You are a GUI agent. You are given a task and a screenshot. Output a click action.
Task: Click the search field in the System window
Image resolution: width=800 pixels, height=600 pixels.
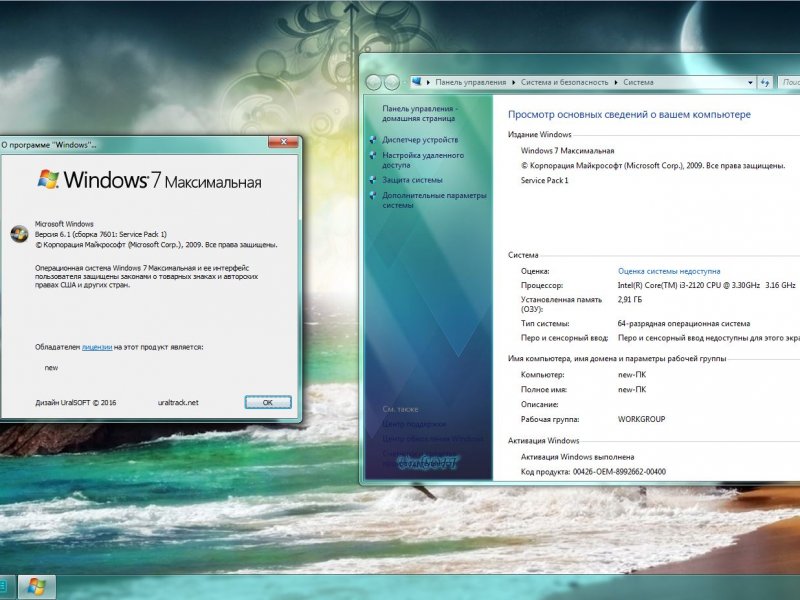[x=789, y=82]
